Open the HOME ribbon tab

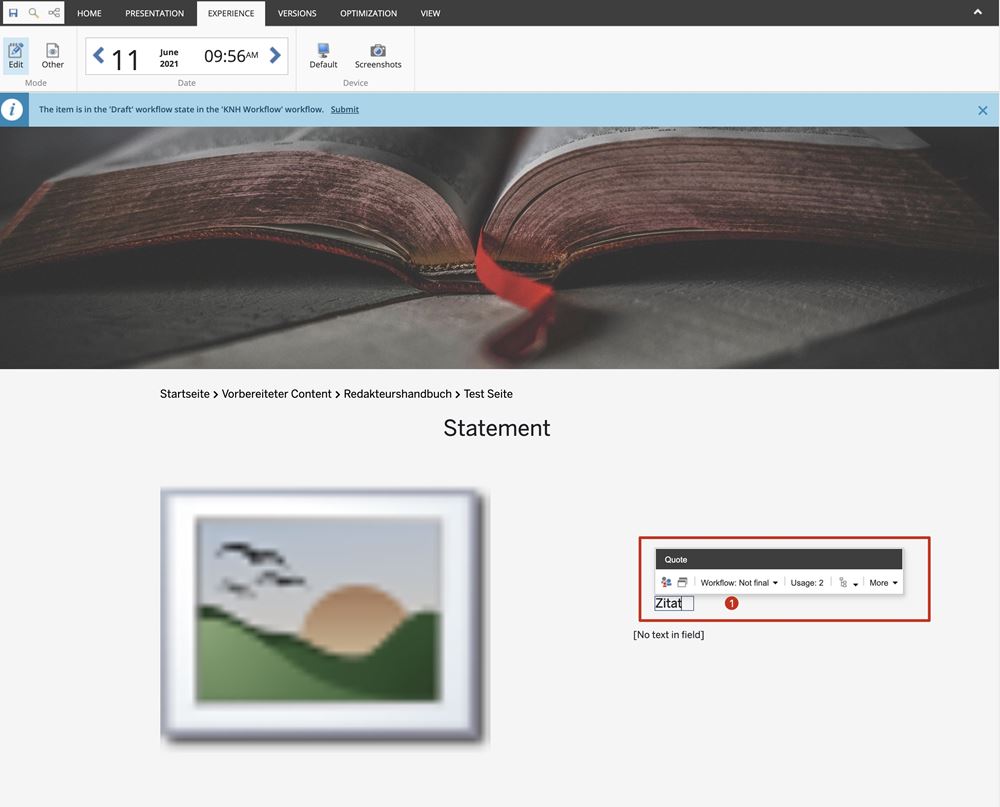point(89,13)
